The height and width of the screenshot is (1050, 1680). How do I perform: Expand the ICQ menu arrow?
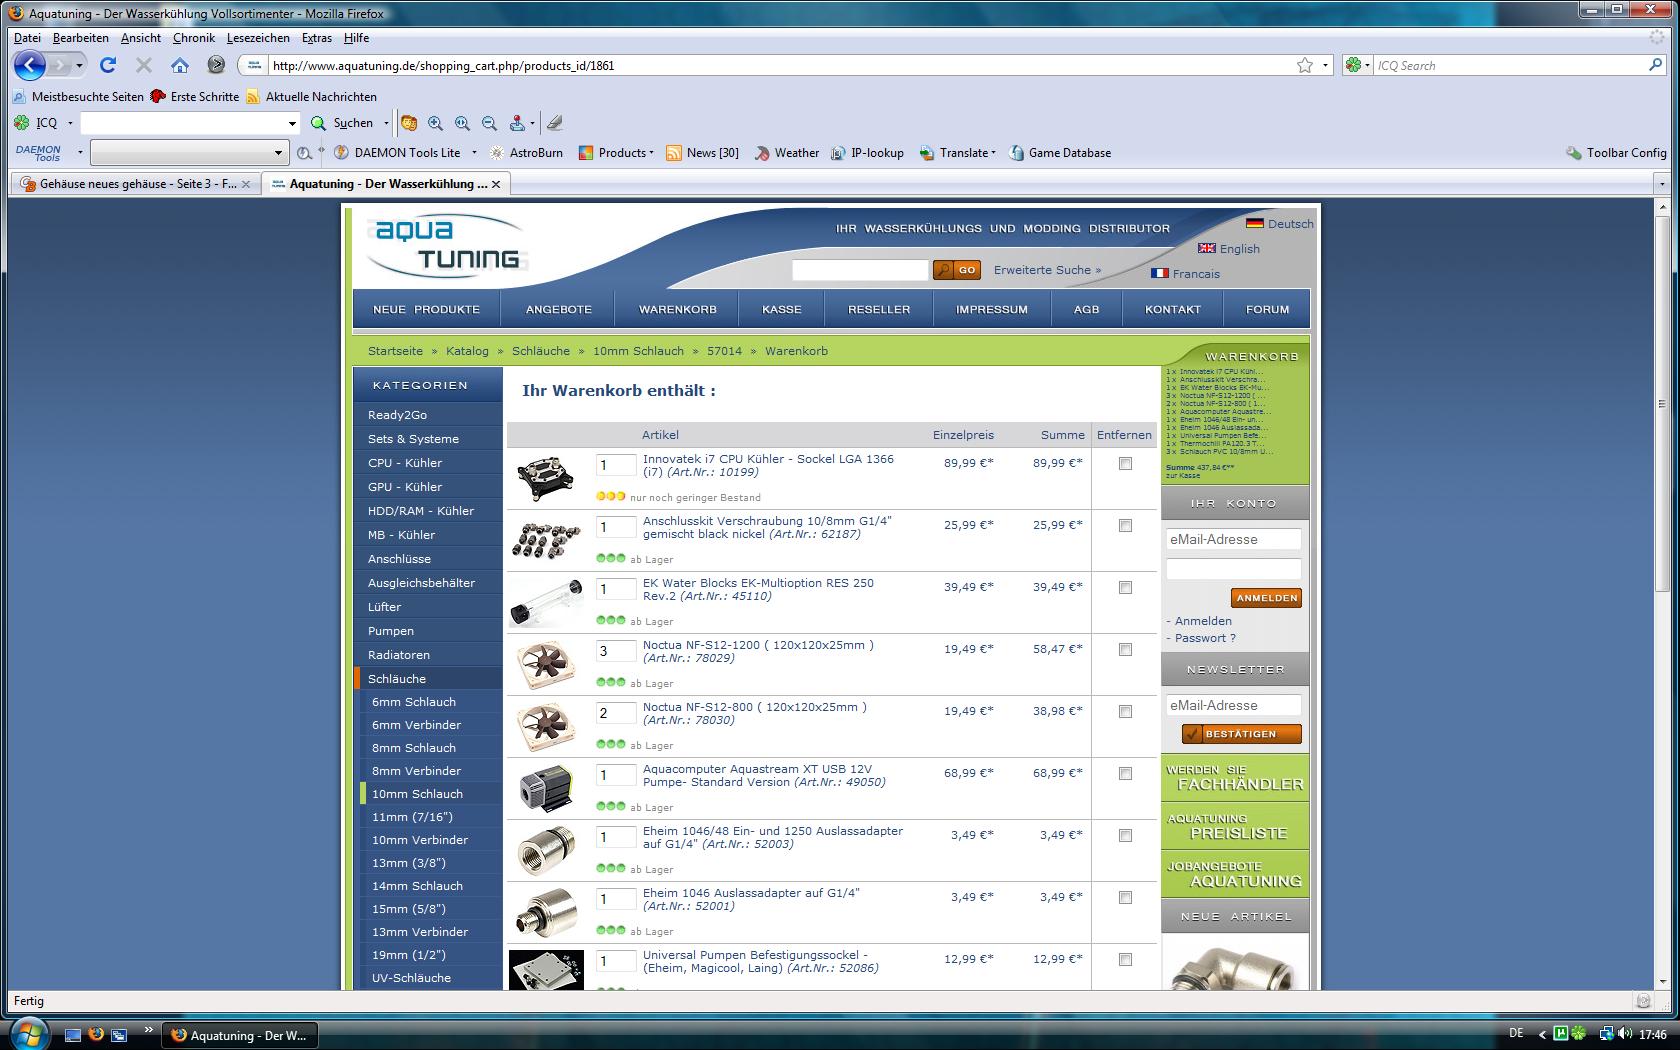70,123
